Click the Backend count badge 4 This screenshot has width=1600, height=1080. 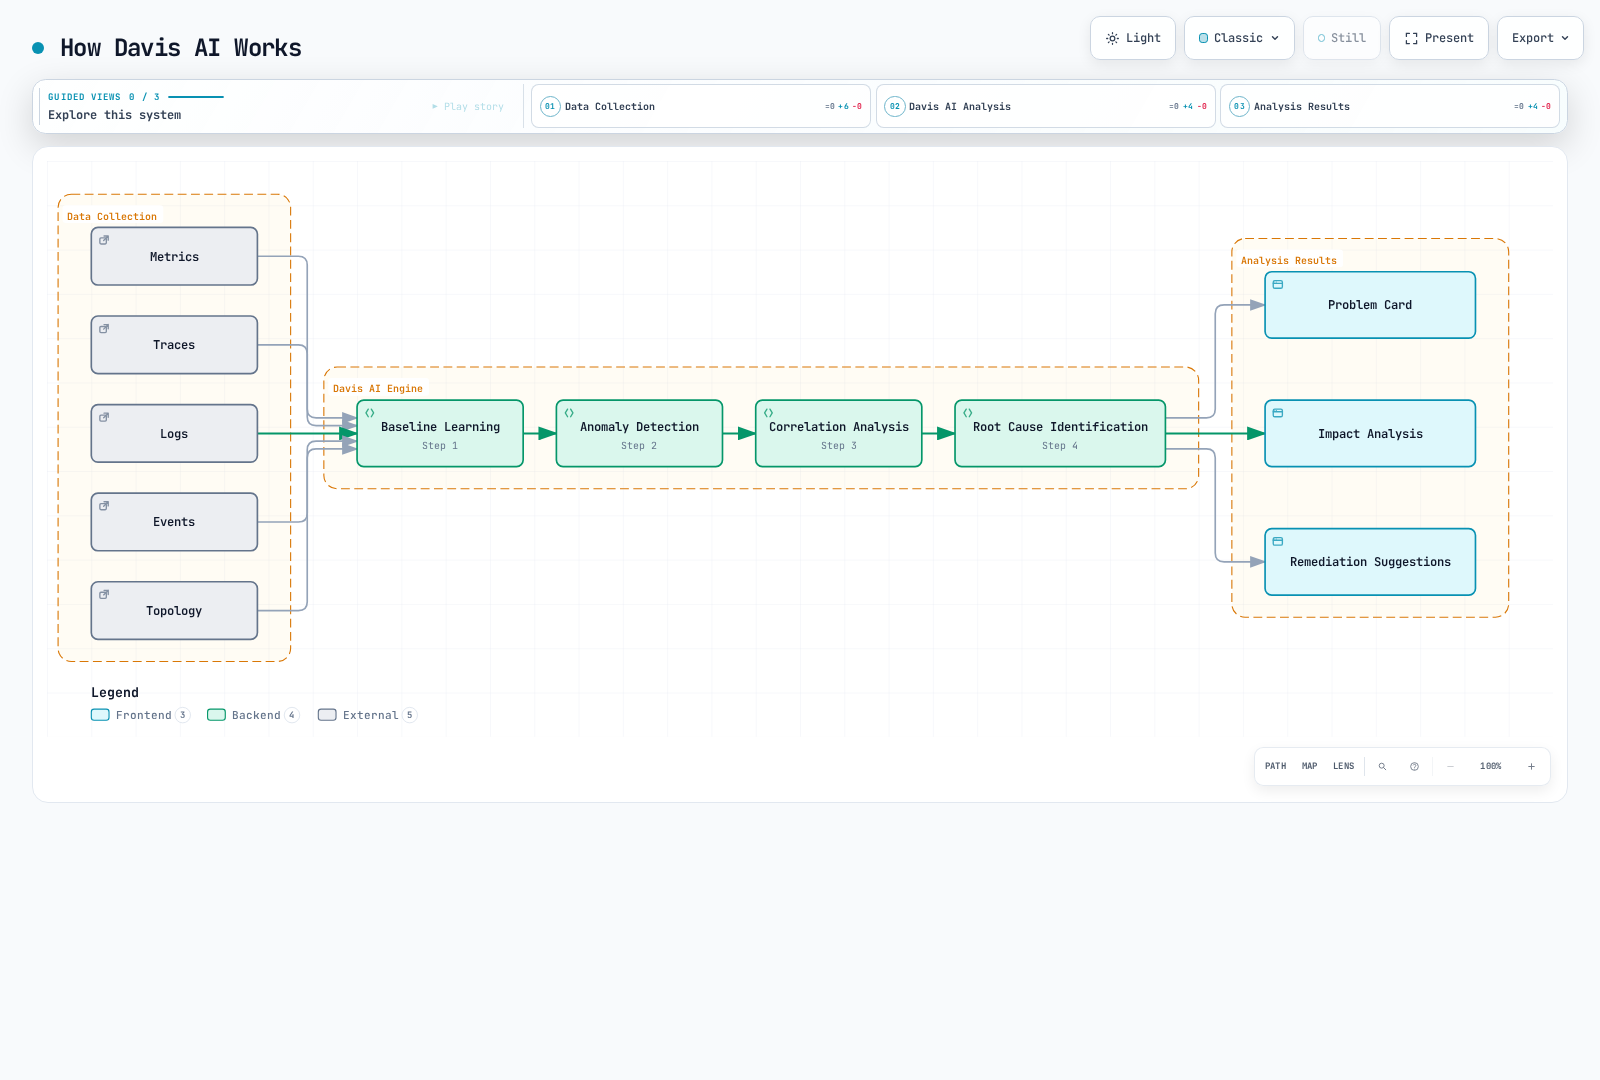pos(292,715)
